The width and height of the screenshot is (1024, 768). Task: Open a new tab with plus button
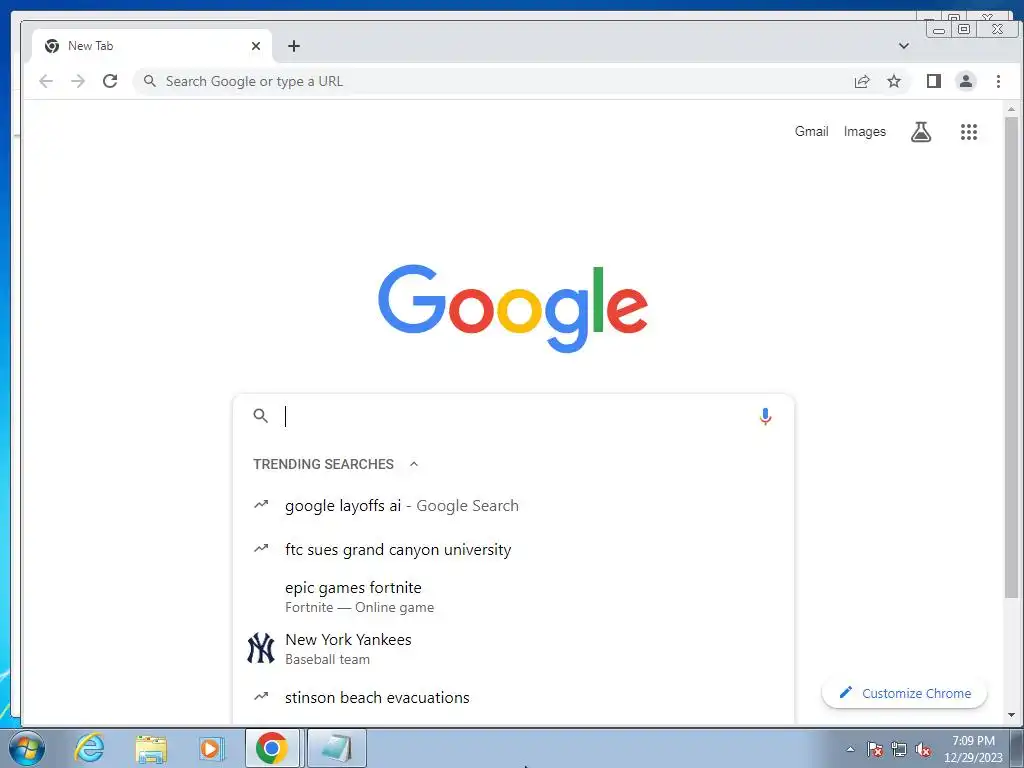pyautogui.click(x=294, y=46)
